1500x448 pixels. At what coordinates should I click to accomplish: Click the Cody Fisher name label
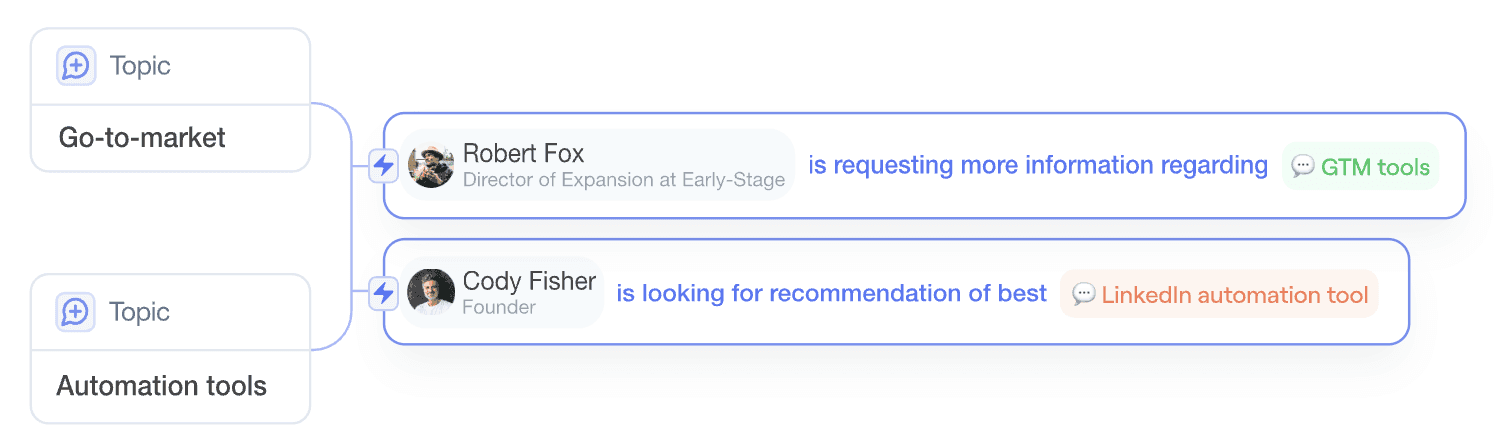(x=529, y=282)
